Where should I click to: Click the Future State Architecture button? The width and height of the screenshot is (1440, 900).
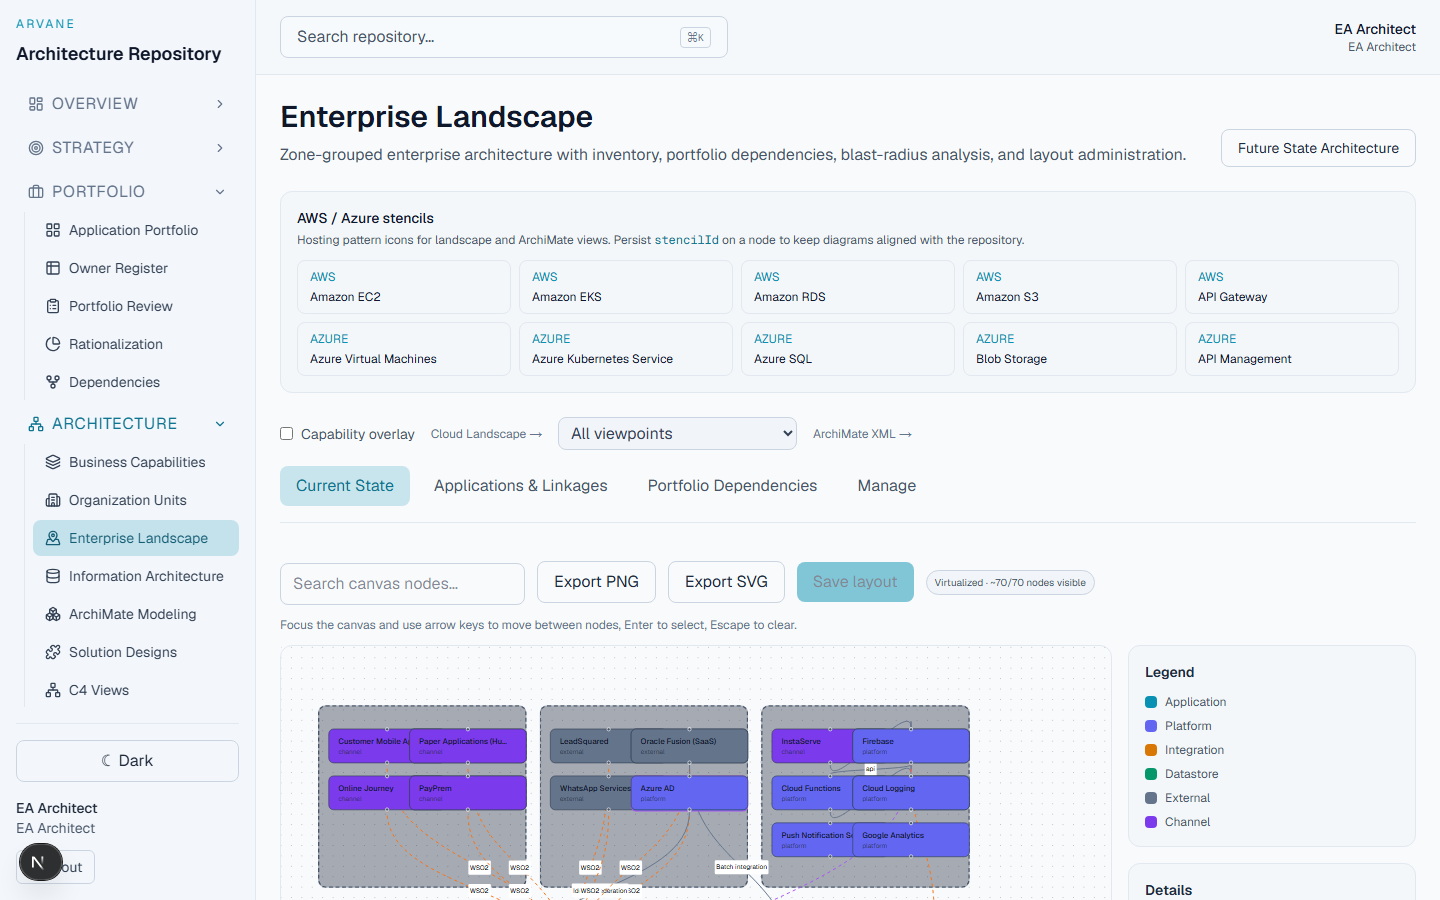click(1318, 148)
